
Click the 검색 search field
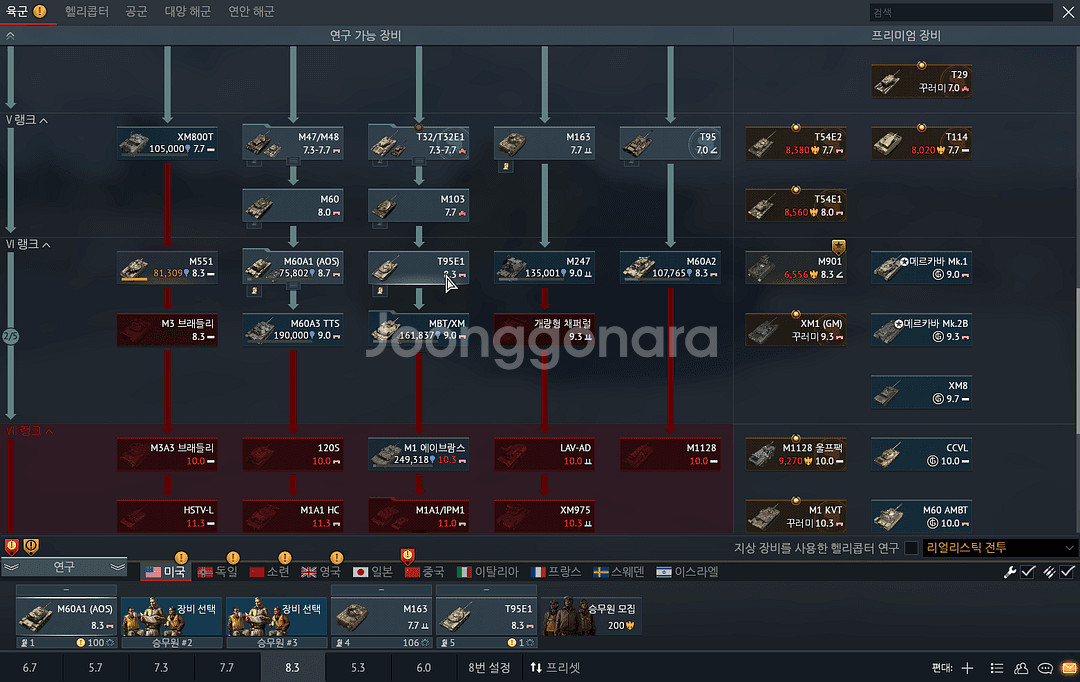(x=961, y=12)
